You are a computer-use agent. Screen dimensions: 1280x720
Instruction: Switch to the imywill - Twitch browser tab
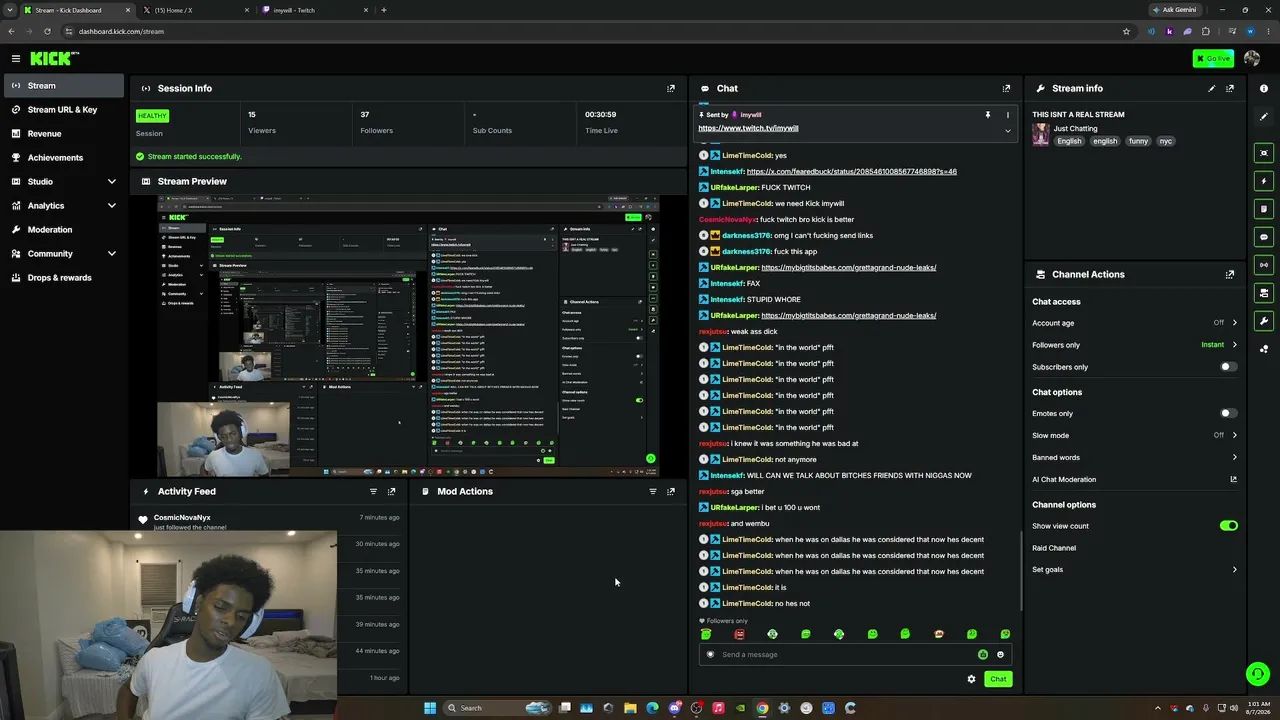click(314, 10)
